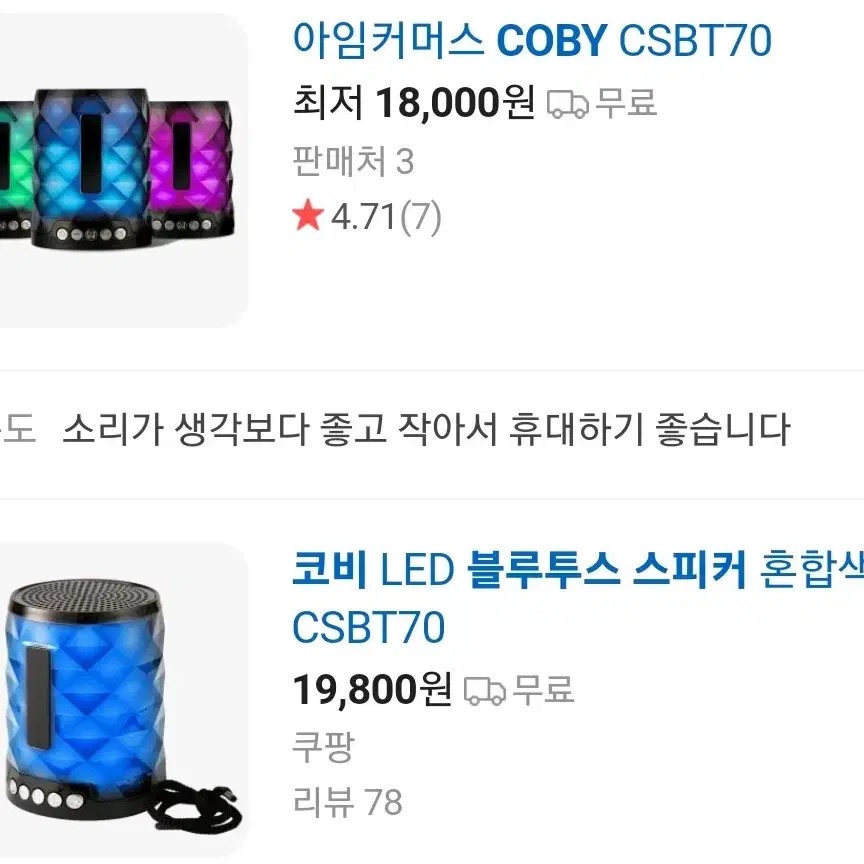Viewport: 864px width, 864px height.
Task: Open the 코비 LED 블루투스 스피커 listing title
Action: point(578,598)
